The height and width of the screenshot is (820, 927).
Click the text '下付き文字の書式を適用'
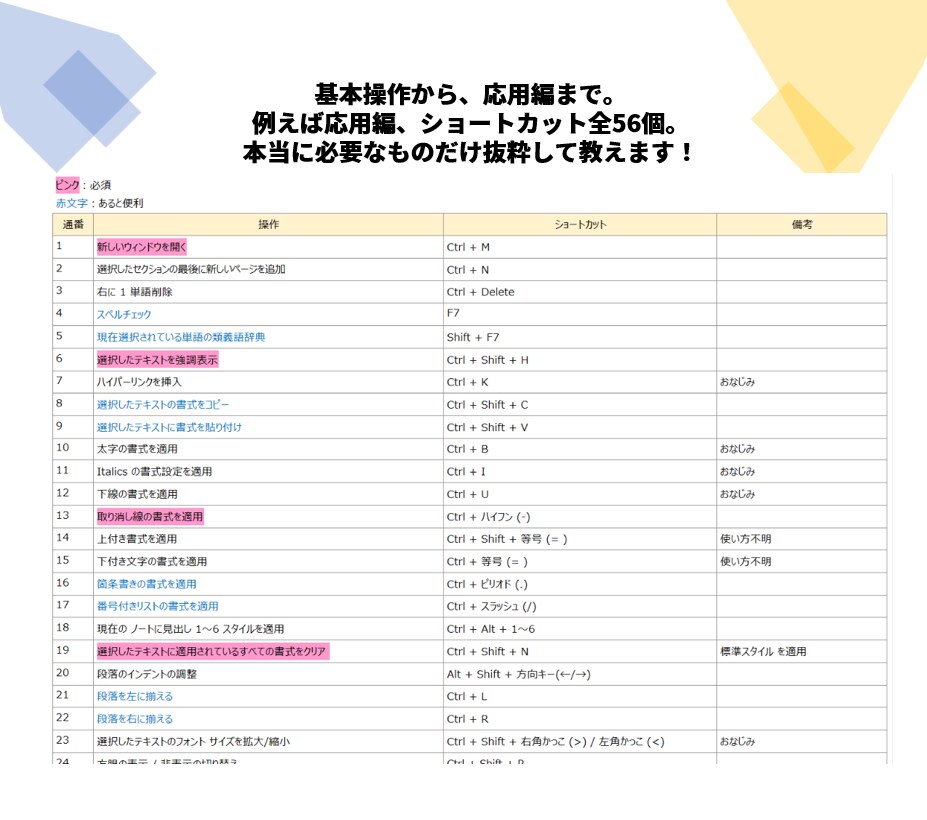(x=152, y=562)
